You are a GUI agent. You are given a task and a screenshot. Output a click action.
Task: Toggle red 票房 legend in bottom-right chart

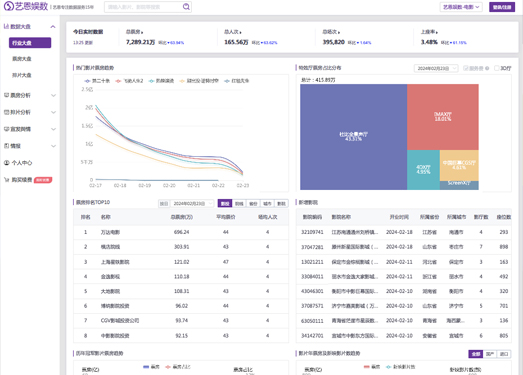(x=367, y=367)
